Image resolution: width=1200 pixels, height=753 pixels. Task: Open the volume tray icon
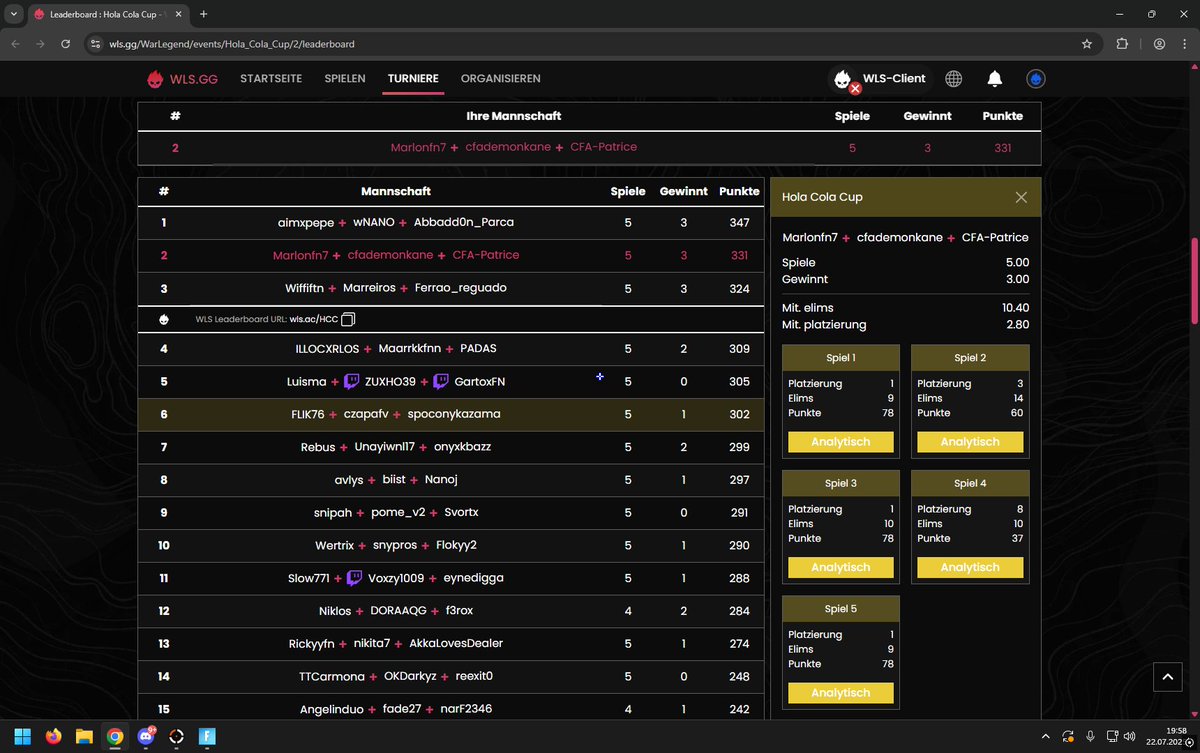point(1128,737)
